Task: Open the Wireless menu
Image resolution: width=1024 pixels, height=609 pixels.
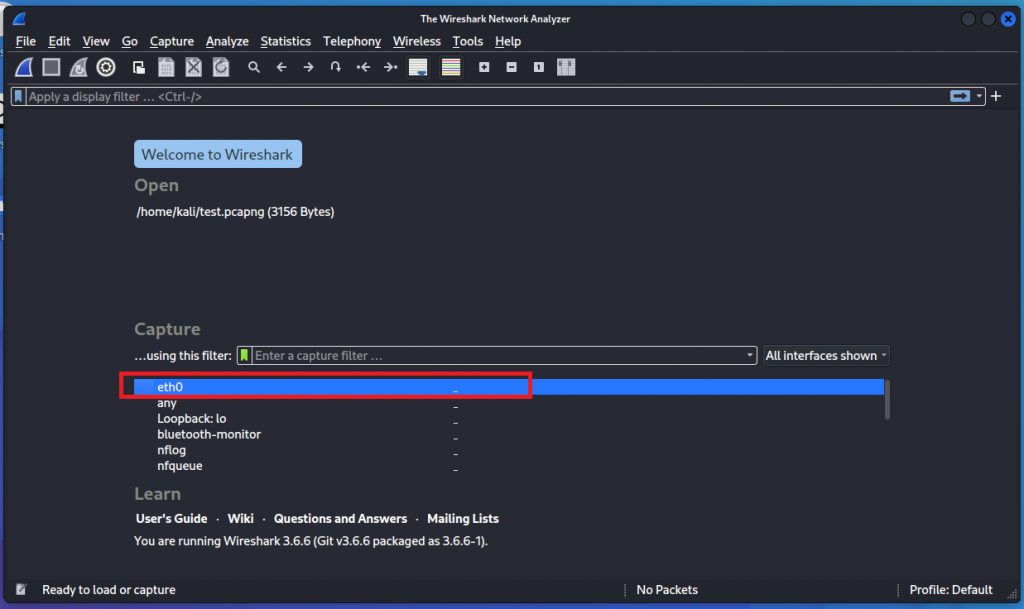Action: (417, 41)
